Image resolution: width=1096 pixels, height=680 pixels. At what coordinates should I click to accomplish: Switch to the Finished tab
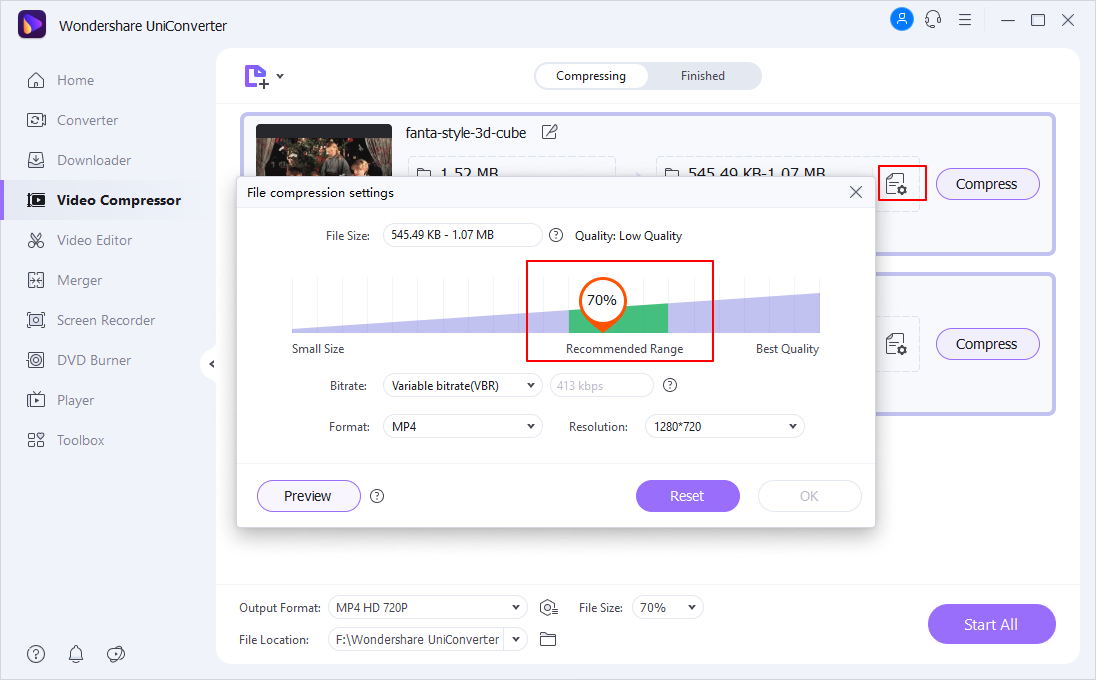tap(703, 76)
